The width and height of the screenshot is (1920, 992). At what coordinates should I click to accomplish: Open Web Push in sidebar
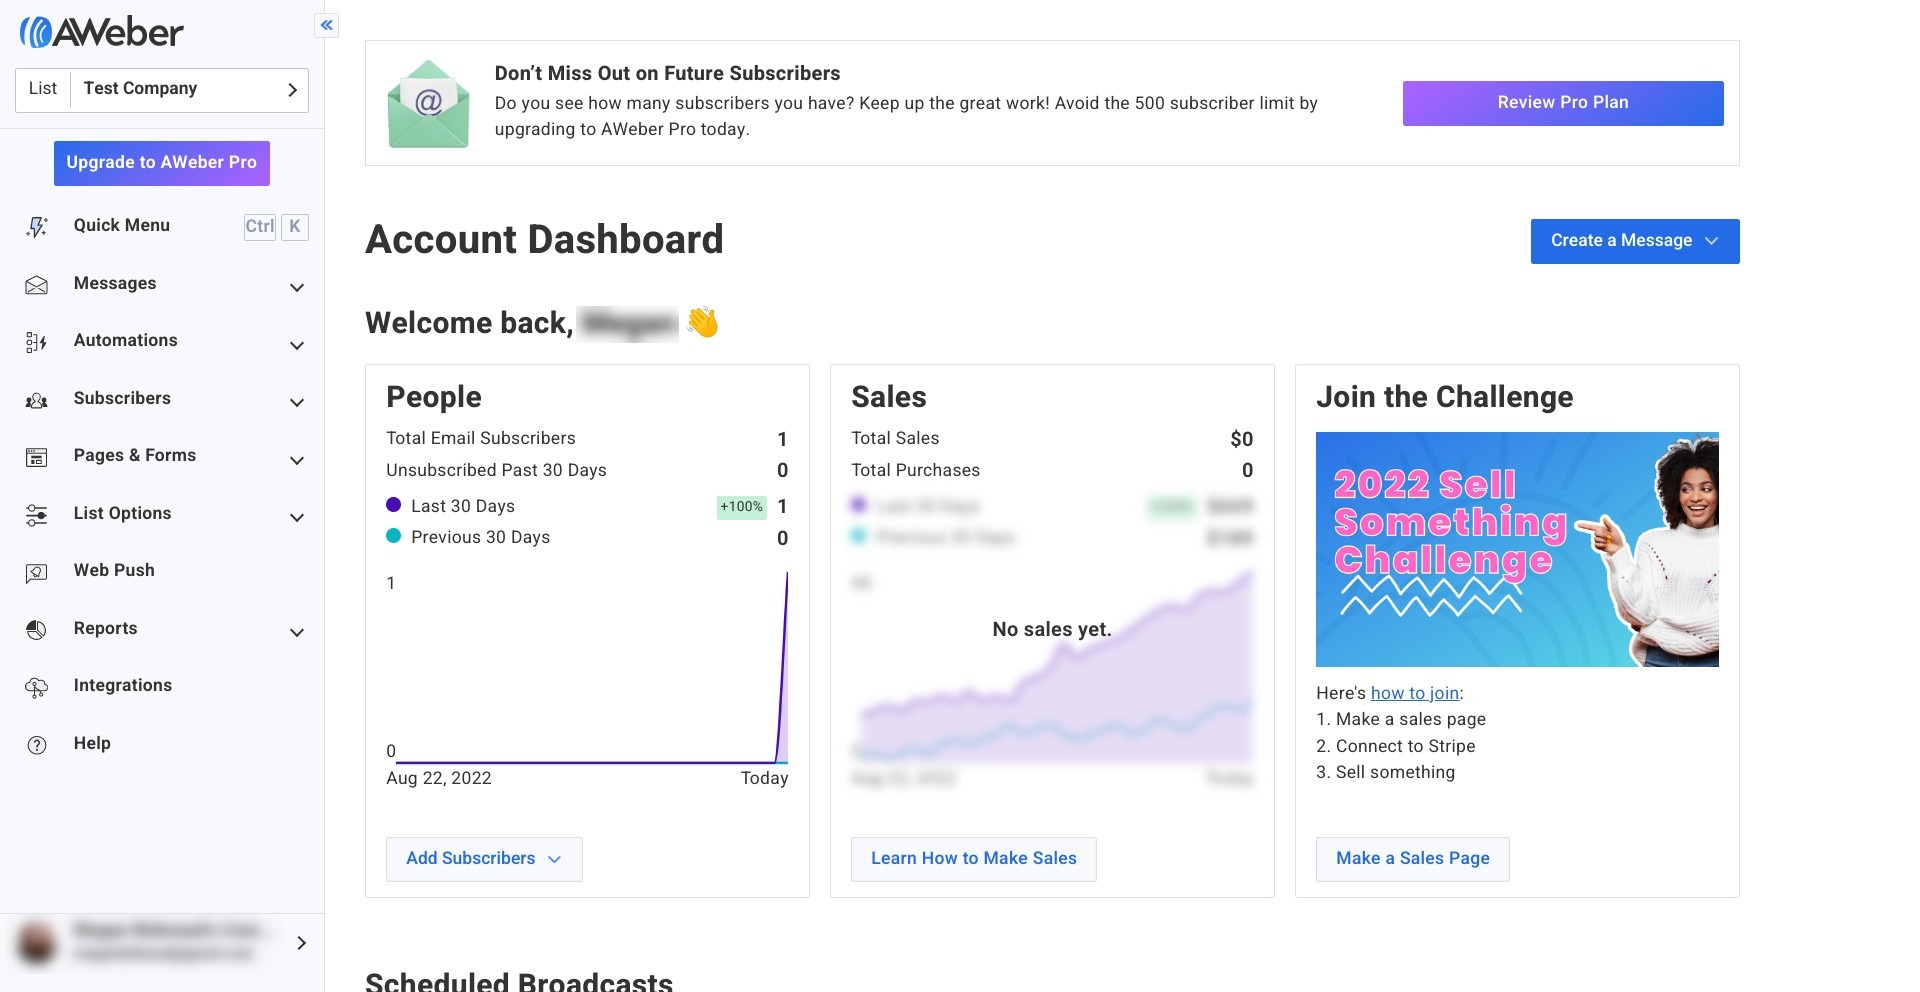pos(114,570)
